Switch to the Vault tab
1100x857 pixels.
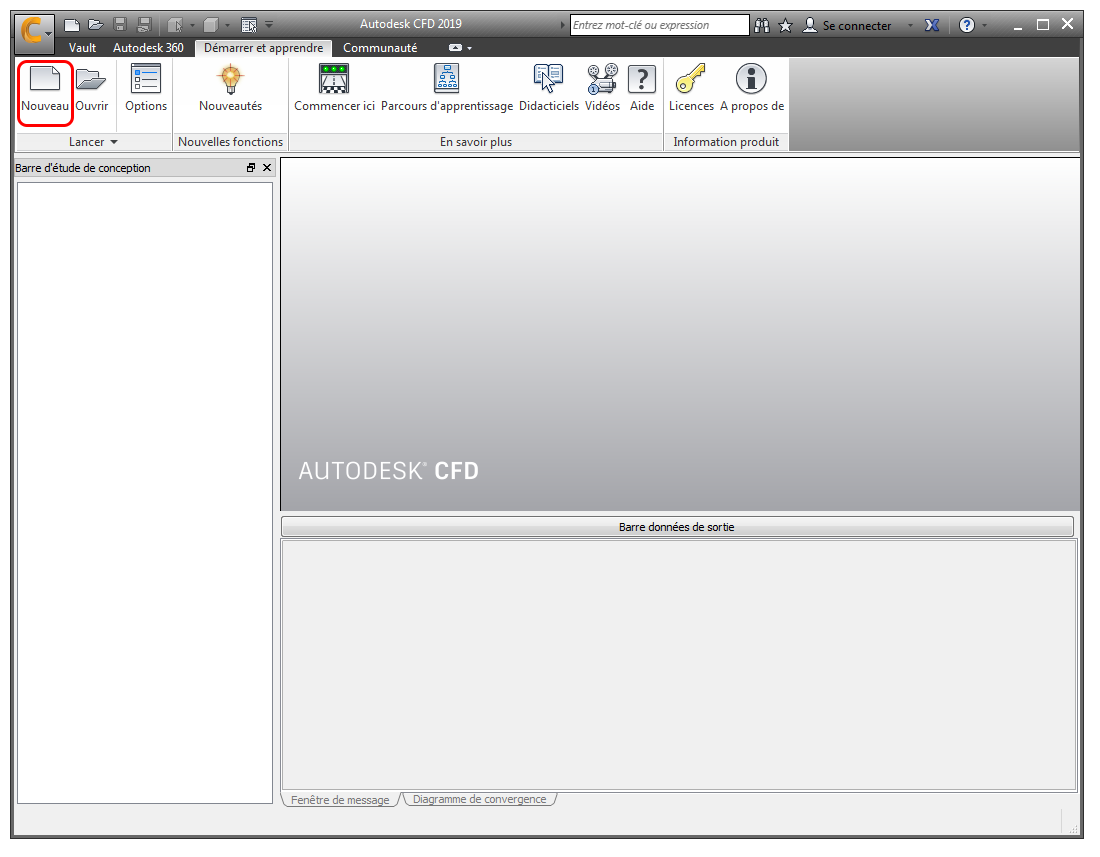point(82,48)
